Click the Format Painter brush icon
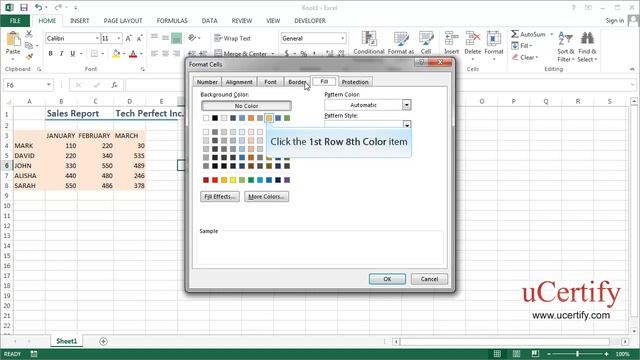640x360 pixels. pos(29,56)
